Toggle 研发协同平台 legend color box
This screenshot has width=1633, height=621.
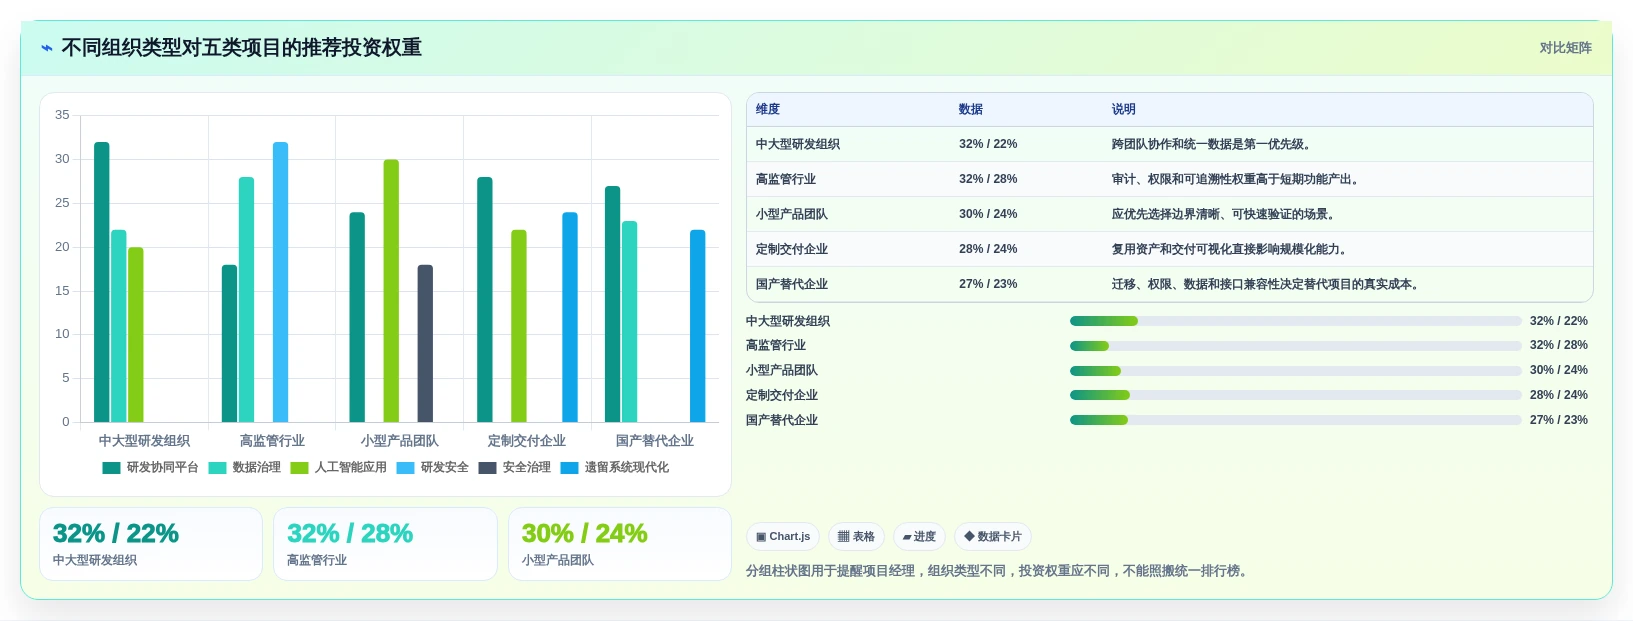pos(111,468)
